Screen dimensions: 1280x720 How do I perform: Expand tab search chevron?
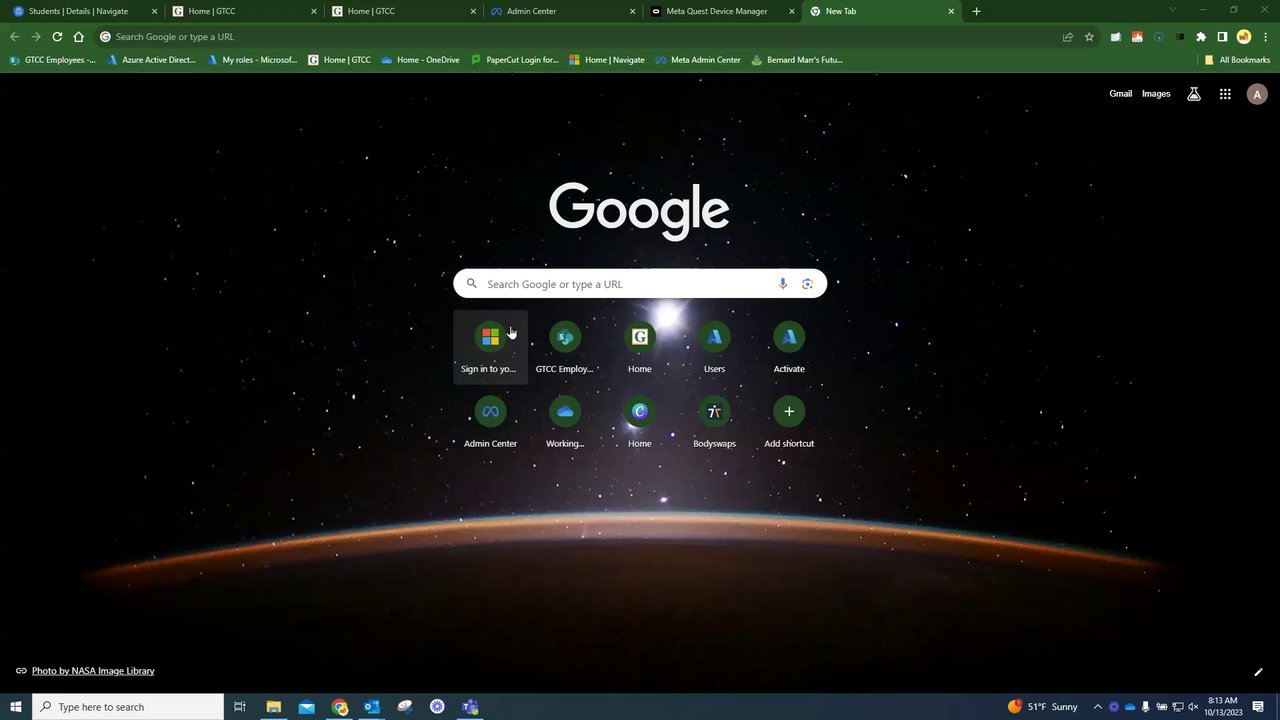click(1173, 11)
